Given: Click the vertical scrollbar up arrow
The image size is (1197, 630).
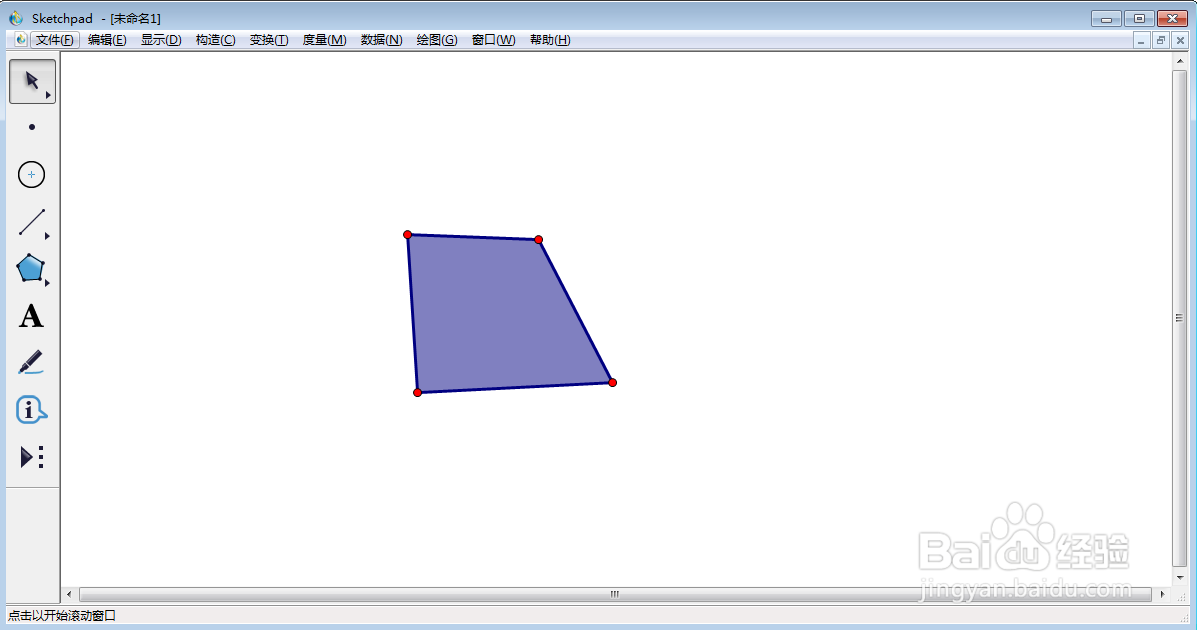Looking at the screenshot, I should pyautogui.click(x=1180, y=60).
